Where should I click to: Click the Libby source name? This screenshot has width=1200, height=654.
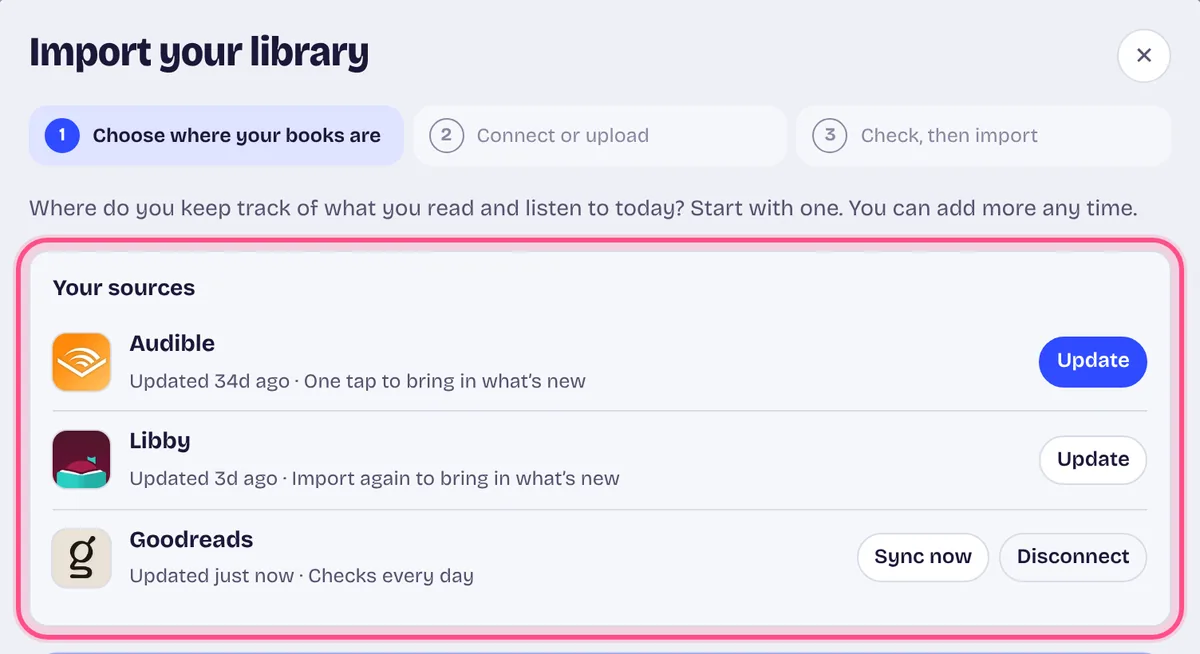pyautogui.click(x=160, y=441)
